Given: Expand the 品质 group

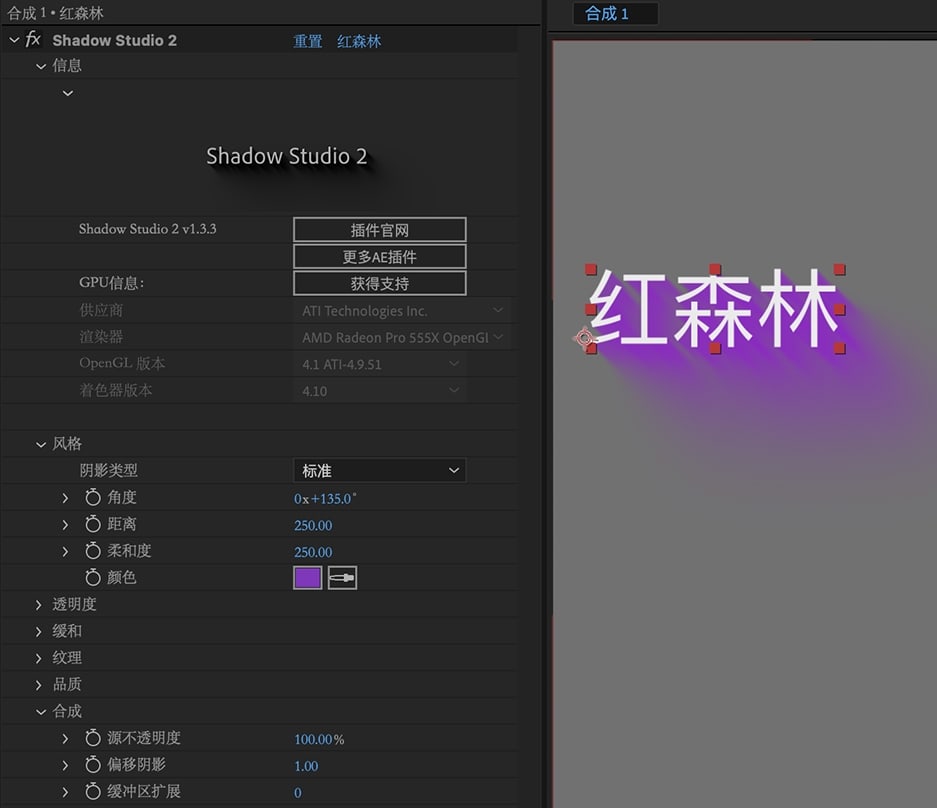Looking at the screenshot, I should click(39, 685).
